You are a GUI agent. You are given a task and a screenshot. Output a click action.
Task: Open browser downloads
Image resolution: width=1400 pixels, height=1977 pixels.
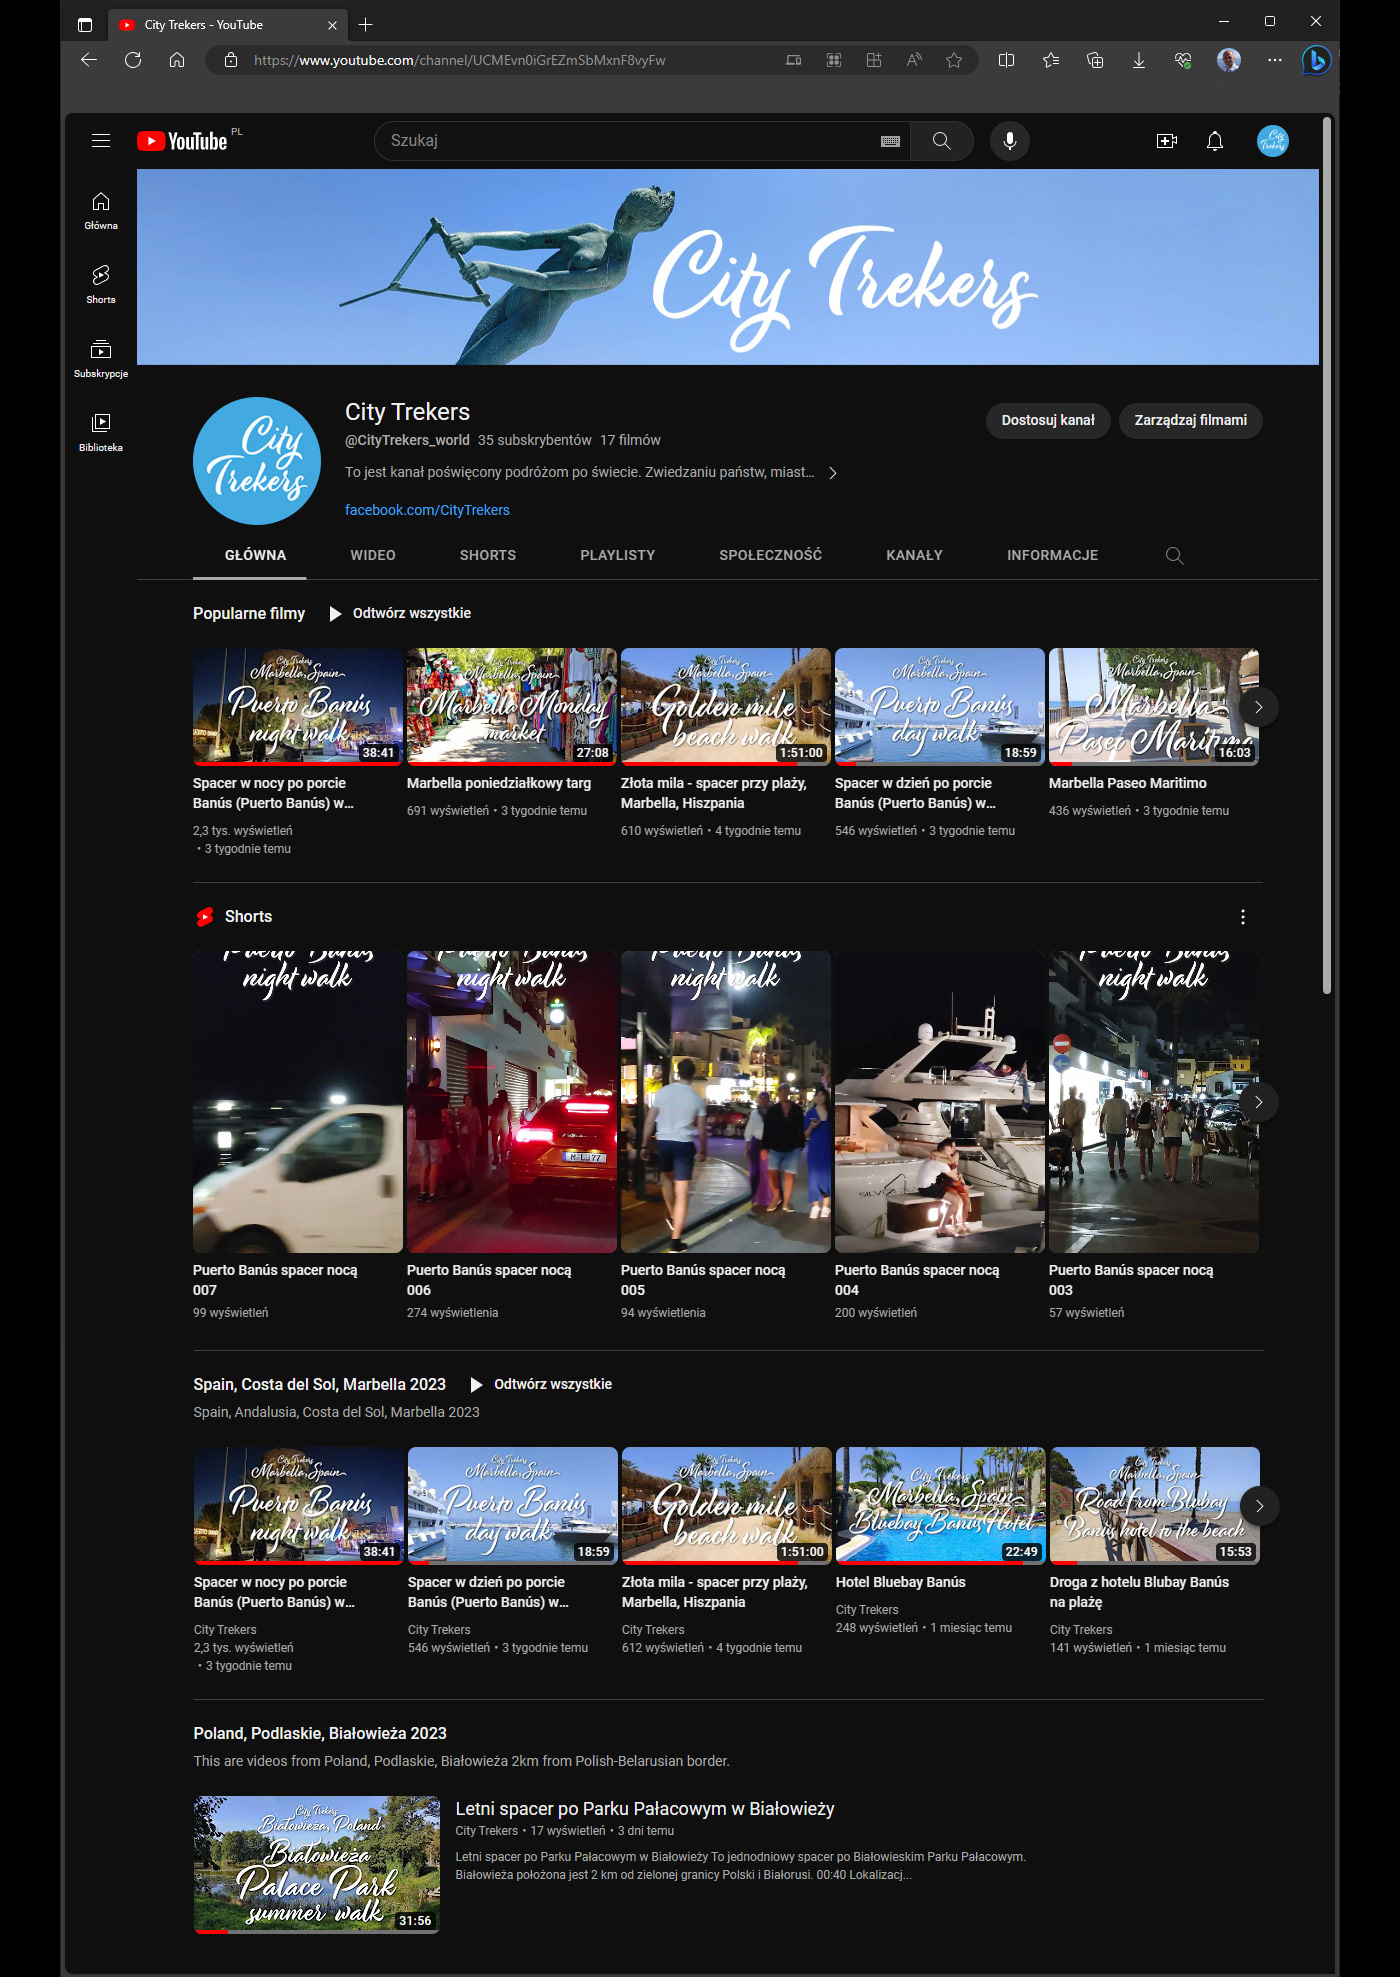click(x=1139, y=60)
